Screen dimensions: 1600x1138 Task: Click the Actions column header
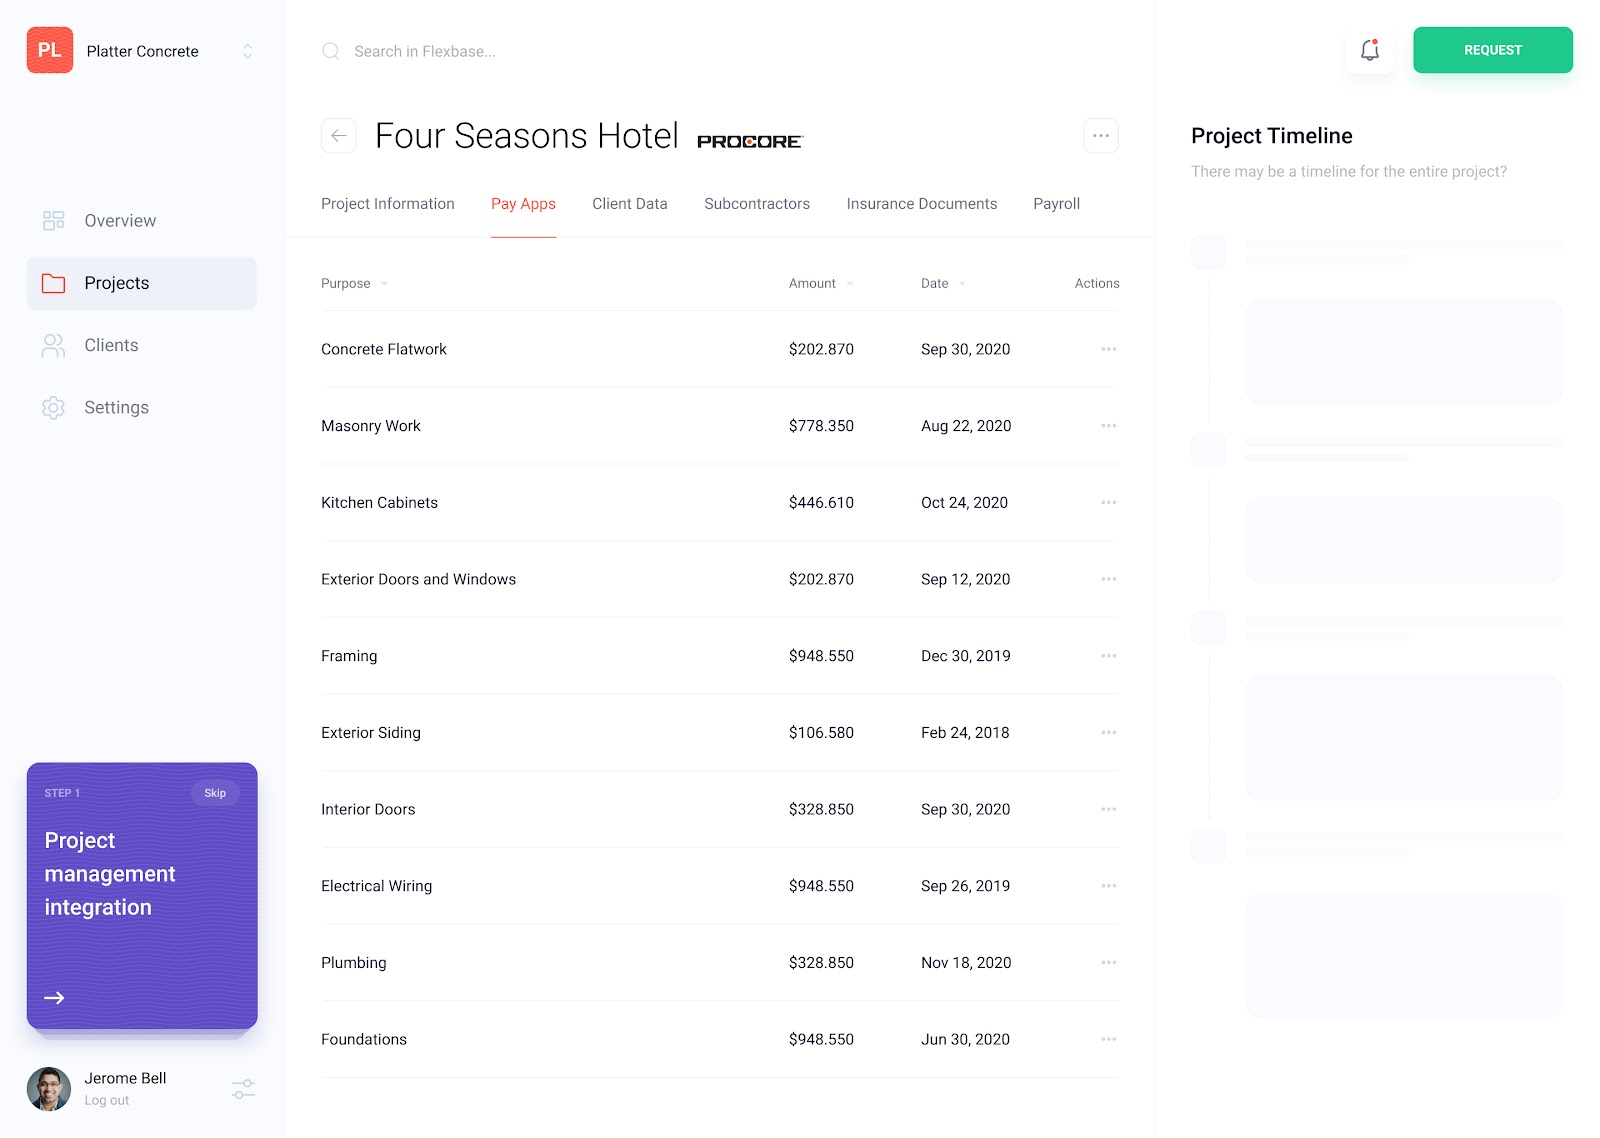pos(1097,284)
